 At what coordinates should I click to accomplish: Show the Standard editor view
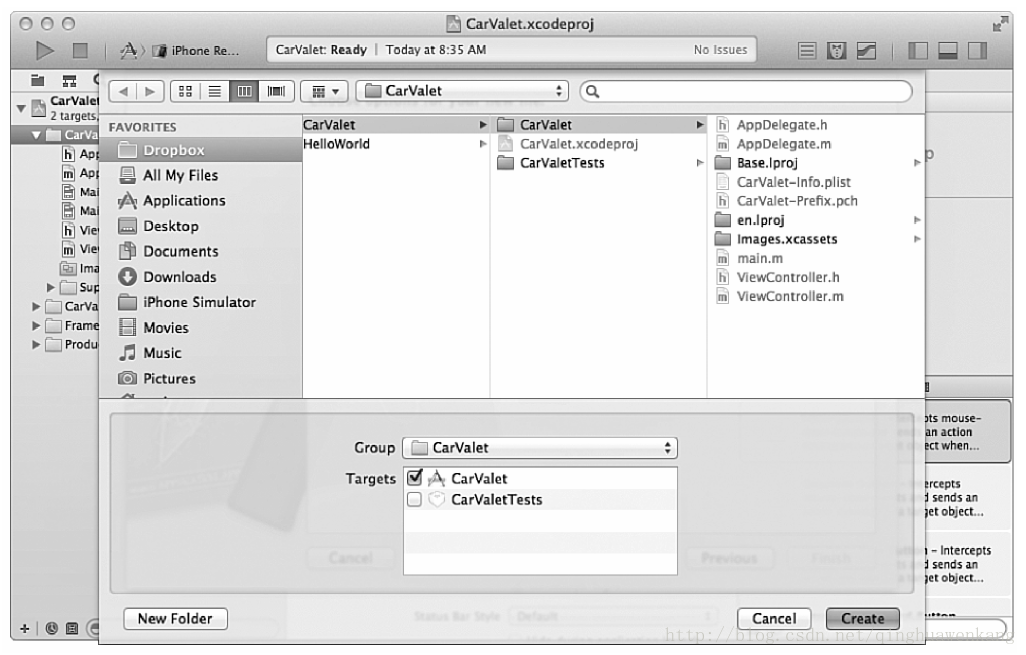point(807,50)
